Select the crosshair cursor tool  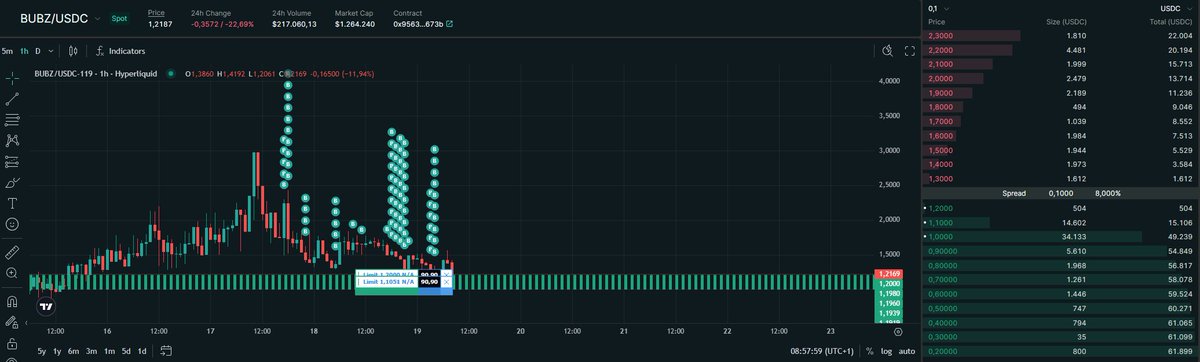pyautogui.click(x=12, y=77)
